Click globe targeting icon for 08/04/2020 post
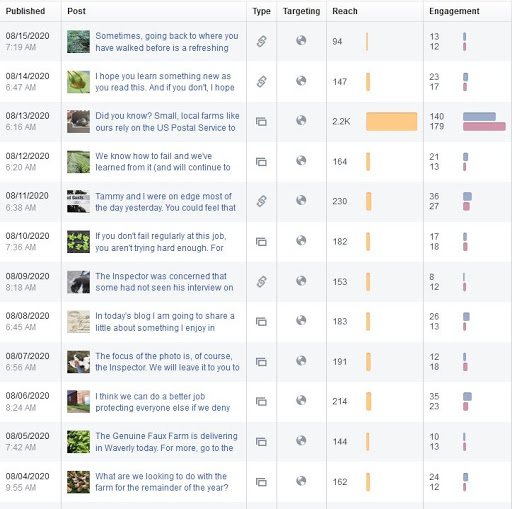Image resolution: width=512 pixels, height=509 pixels. click(301, 481)
